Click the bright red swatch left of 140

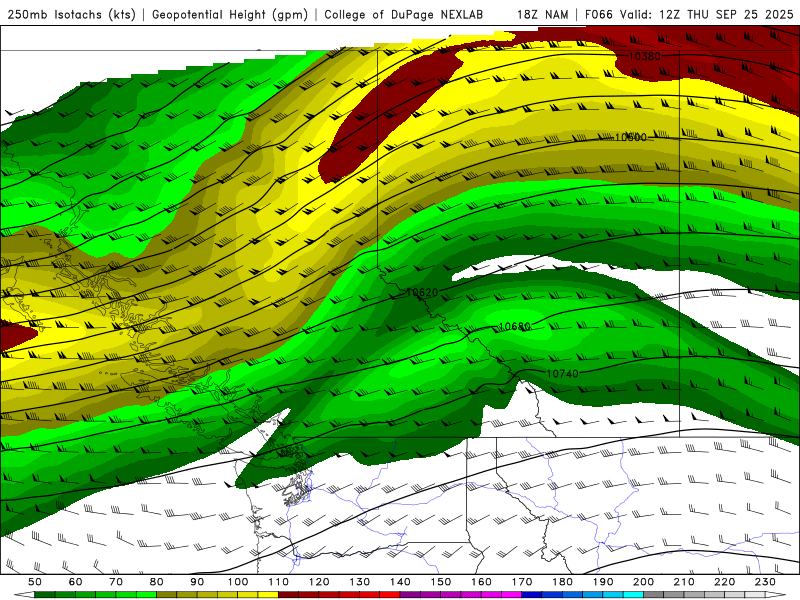[x=390, y=595]
